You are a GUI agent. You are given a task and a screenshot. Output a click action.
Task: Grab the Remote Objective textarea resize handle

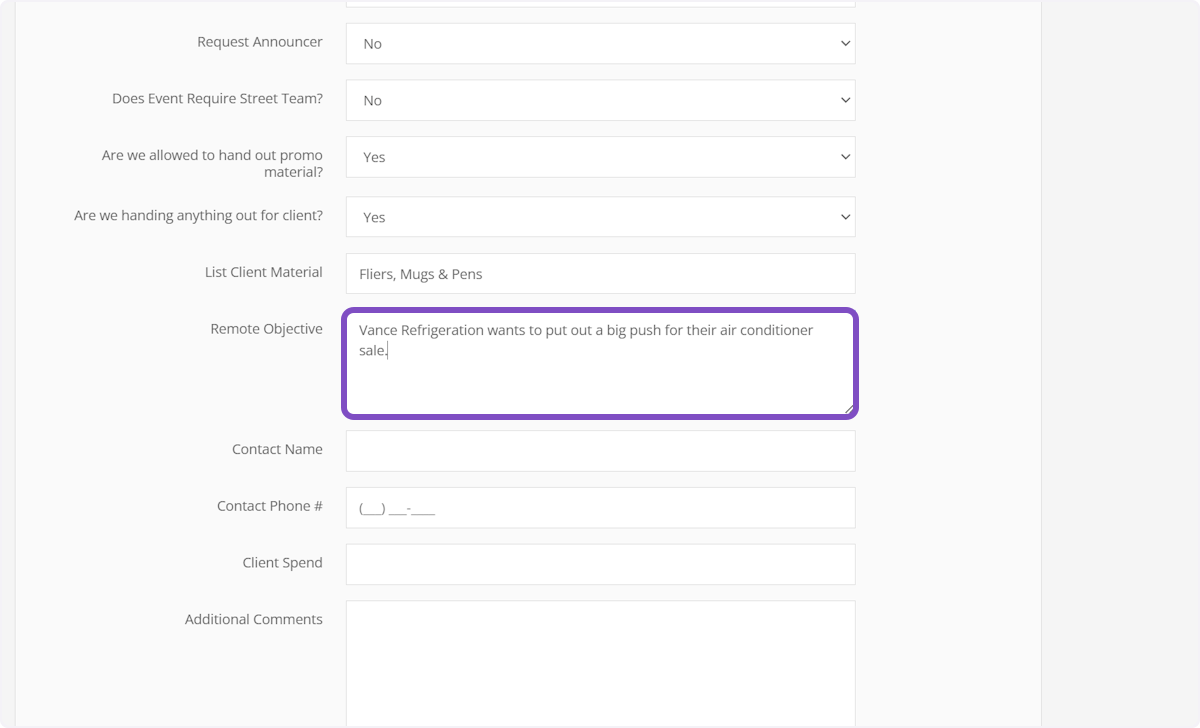click(848, 408)
